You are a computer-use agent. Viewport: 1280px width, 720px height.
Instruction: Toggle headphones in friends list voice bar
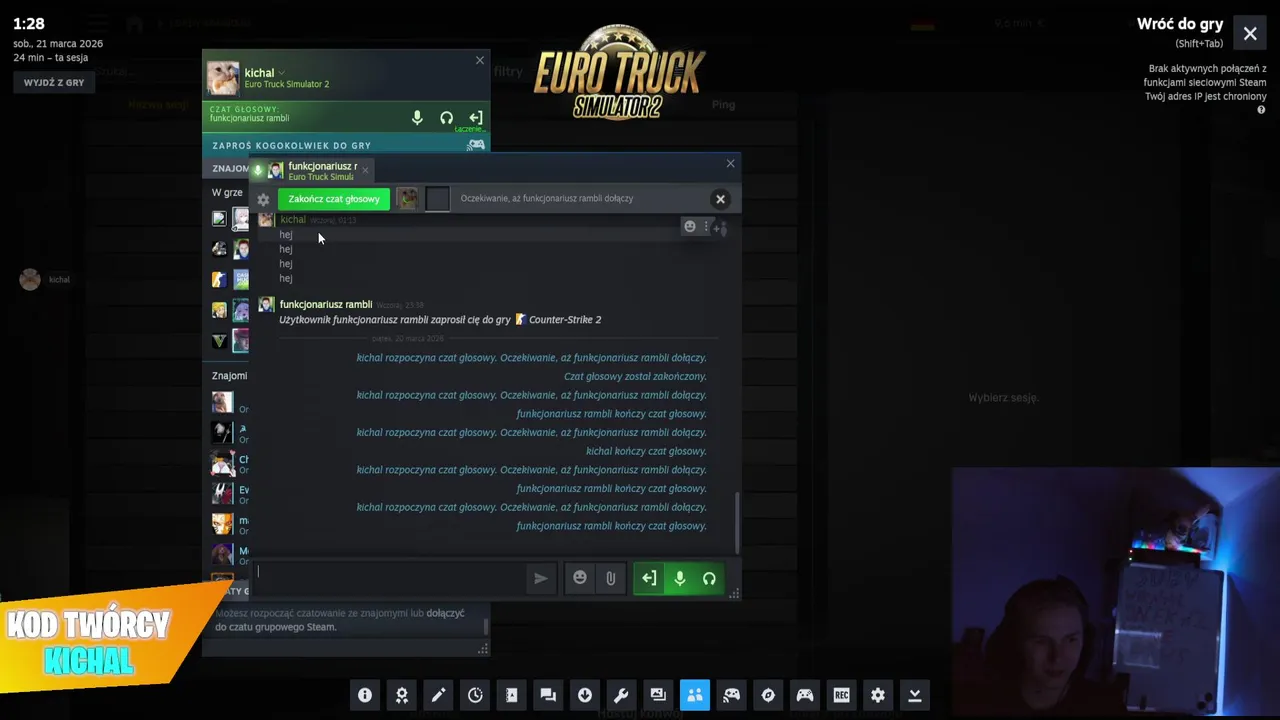[447, 118]
